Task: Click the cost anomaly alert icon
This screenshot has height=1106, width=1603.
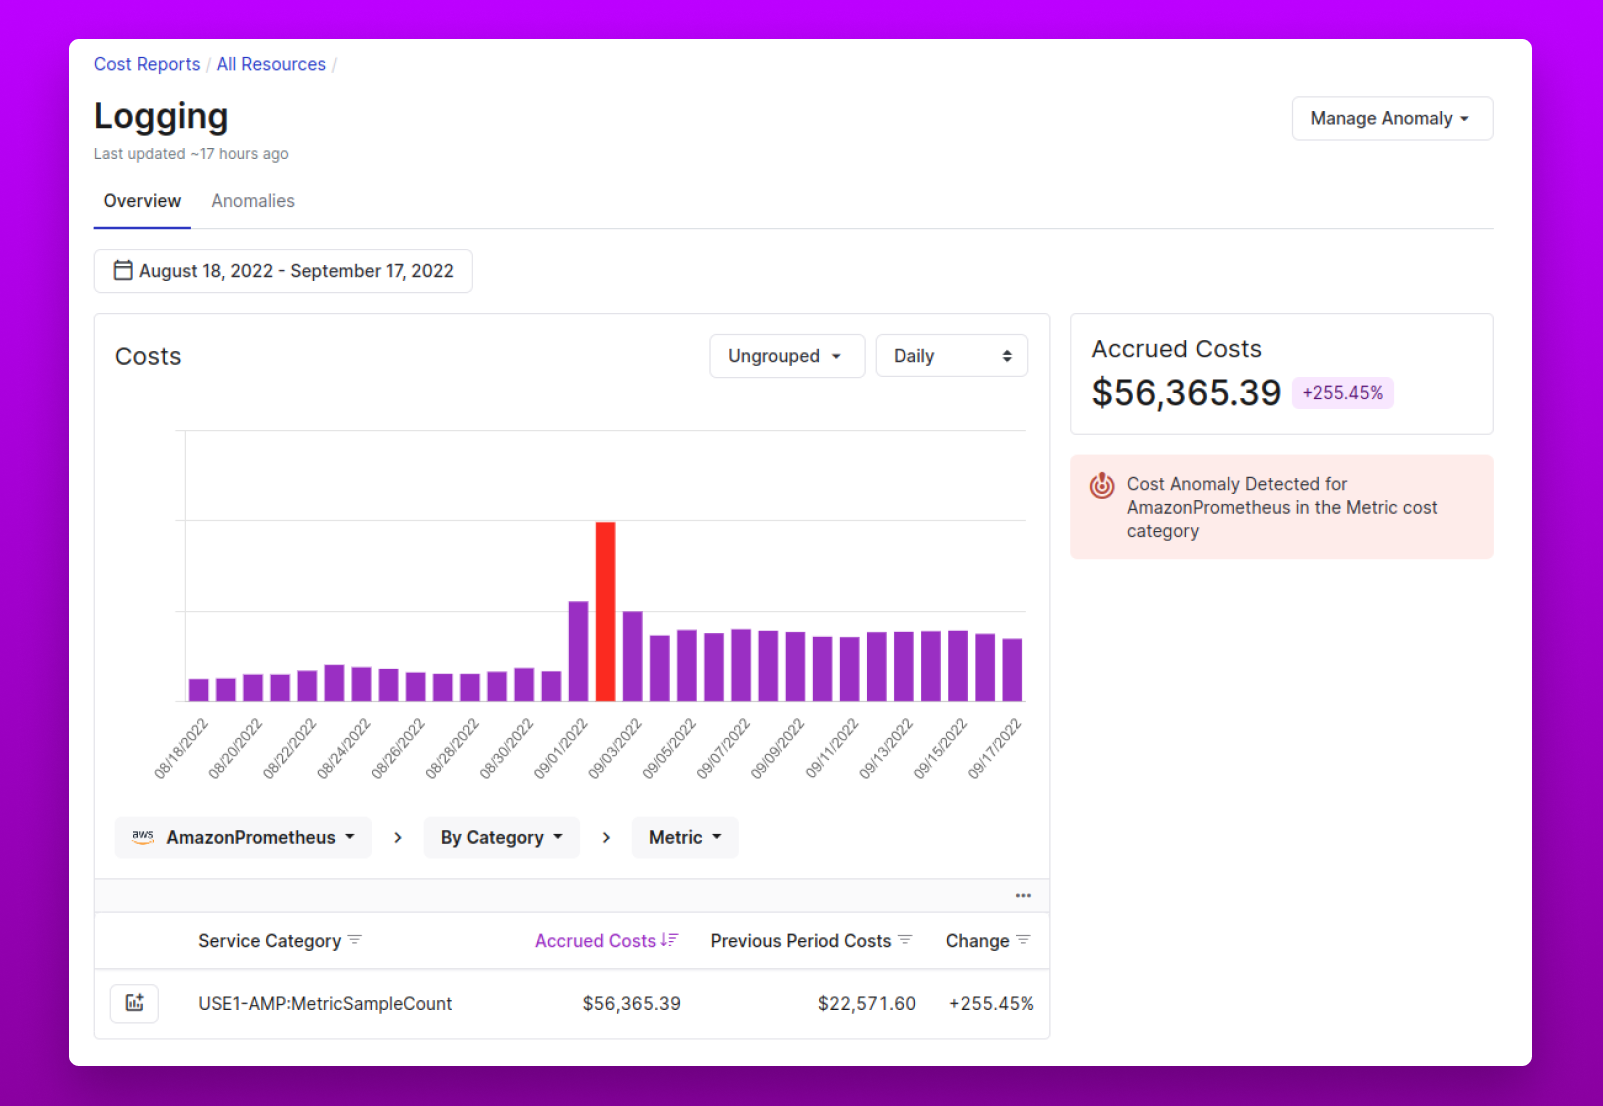Action: (x=1102, y=485)
